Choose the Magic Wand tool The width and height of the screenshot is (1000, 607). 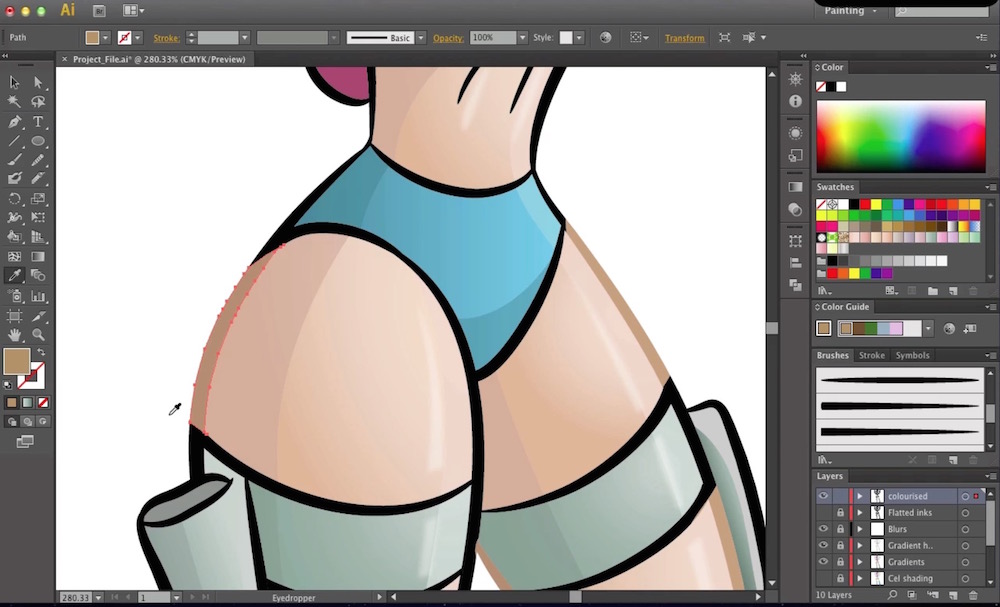(15, 101)
